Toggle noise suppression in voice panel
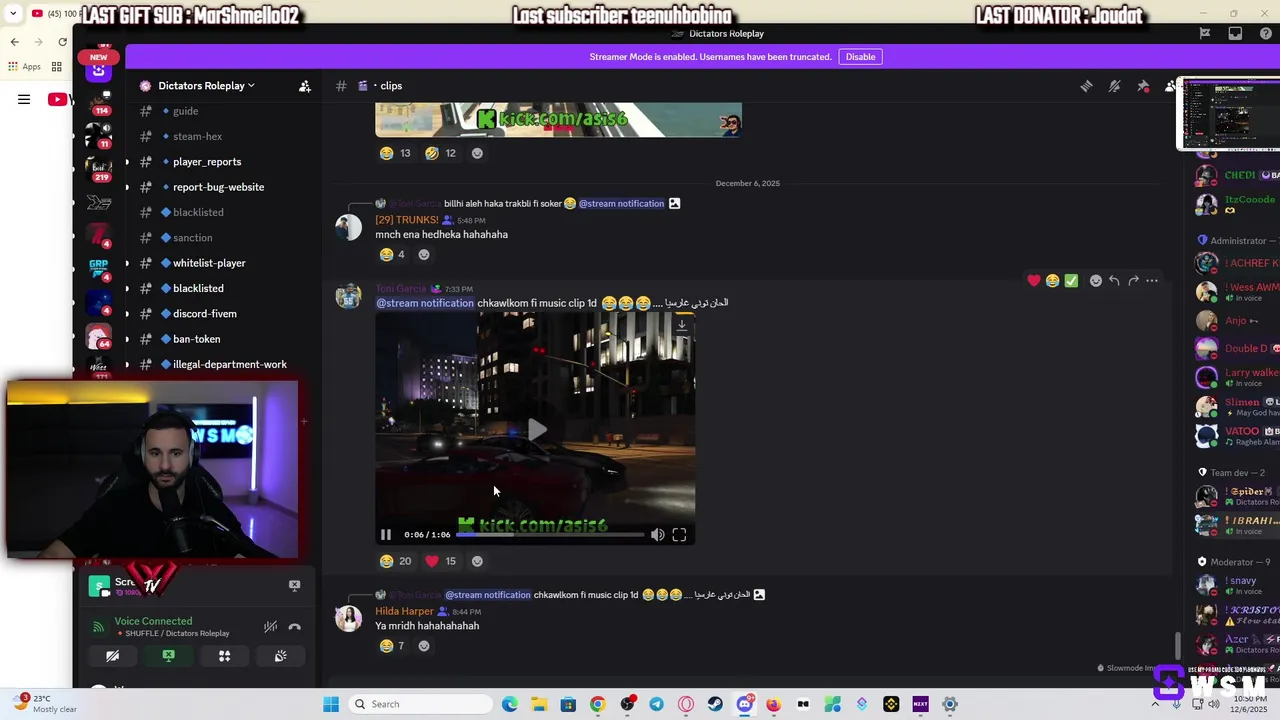This screenshot has width=1280, height=720. pos(270,627)
